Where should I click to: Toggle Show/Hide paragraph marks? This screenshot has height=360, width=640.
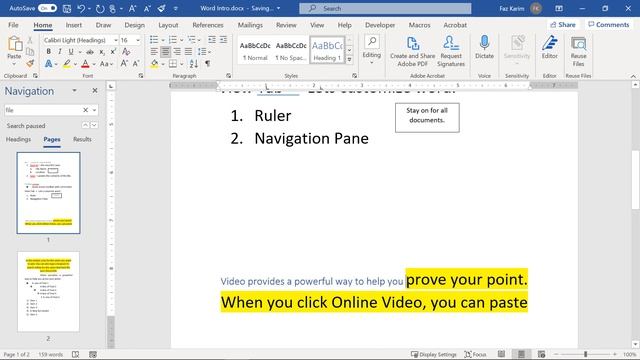point(208,64)
